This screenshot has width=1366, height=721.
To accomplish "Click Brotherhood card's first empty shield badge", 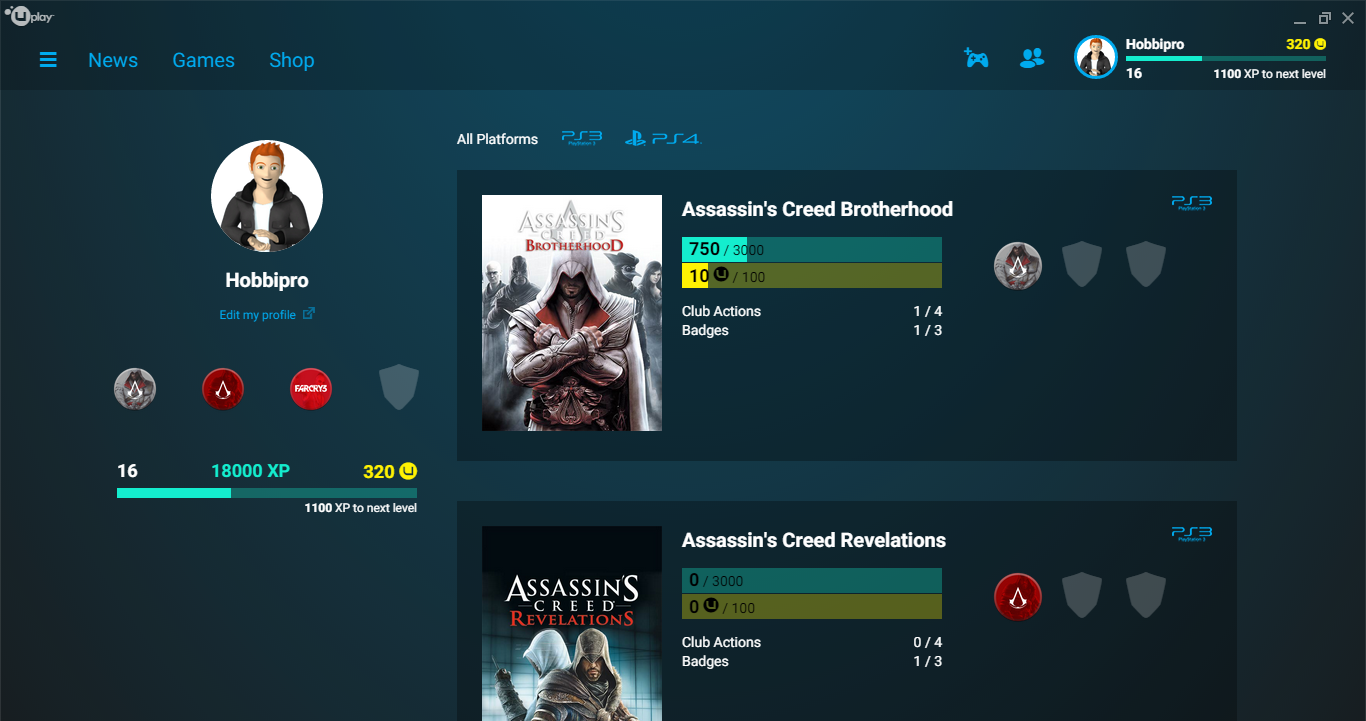I will 1082,264.
